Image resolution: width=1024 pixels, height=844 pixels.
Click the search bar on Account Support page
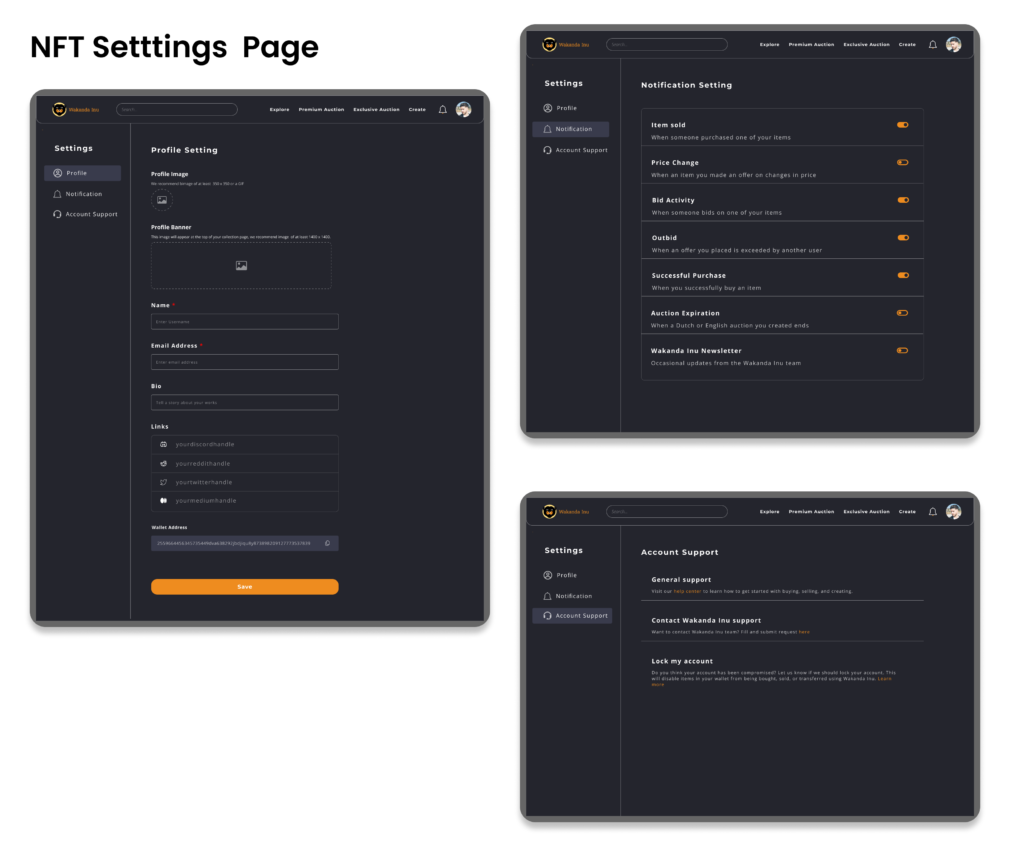pos(666,511)
